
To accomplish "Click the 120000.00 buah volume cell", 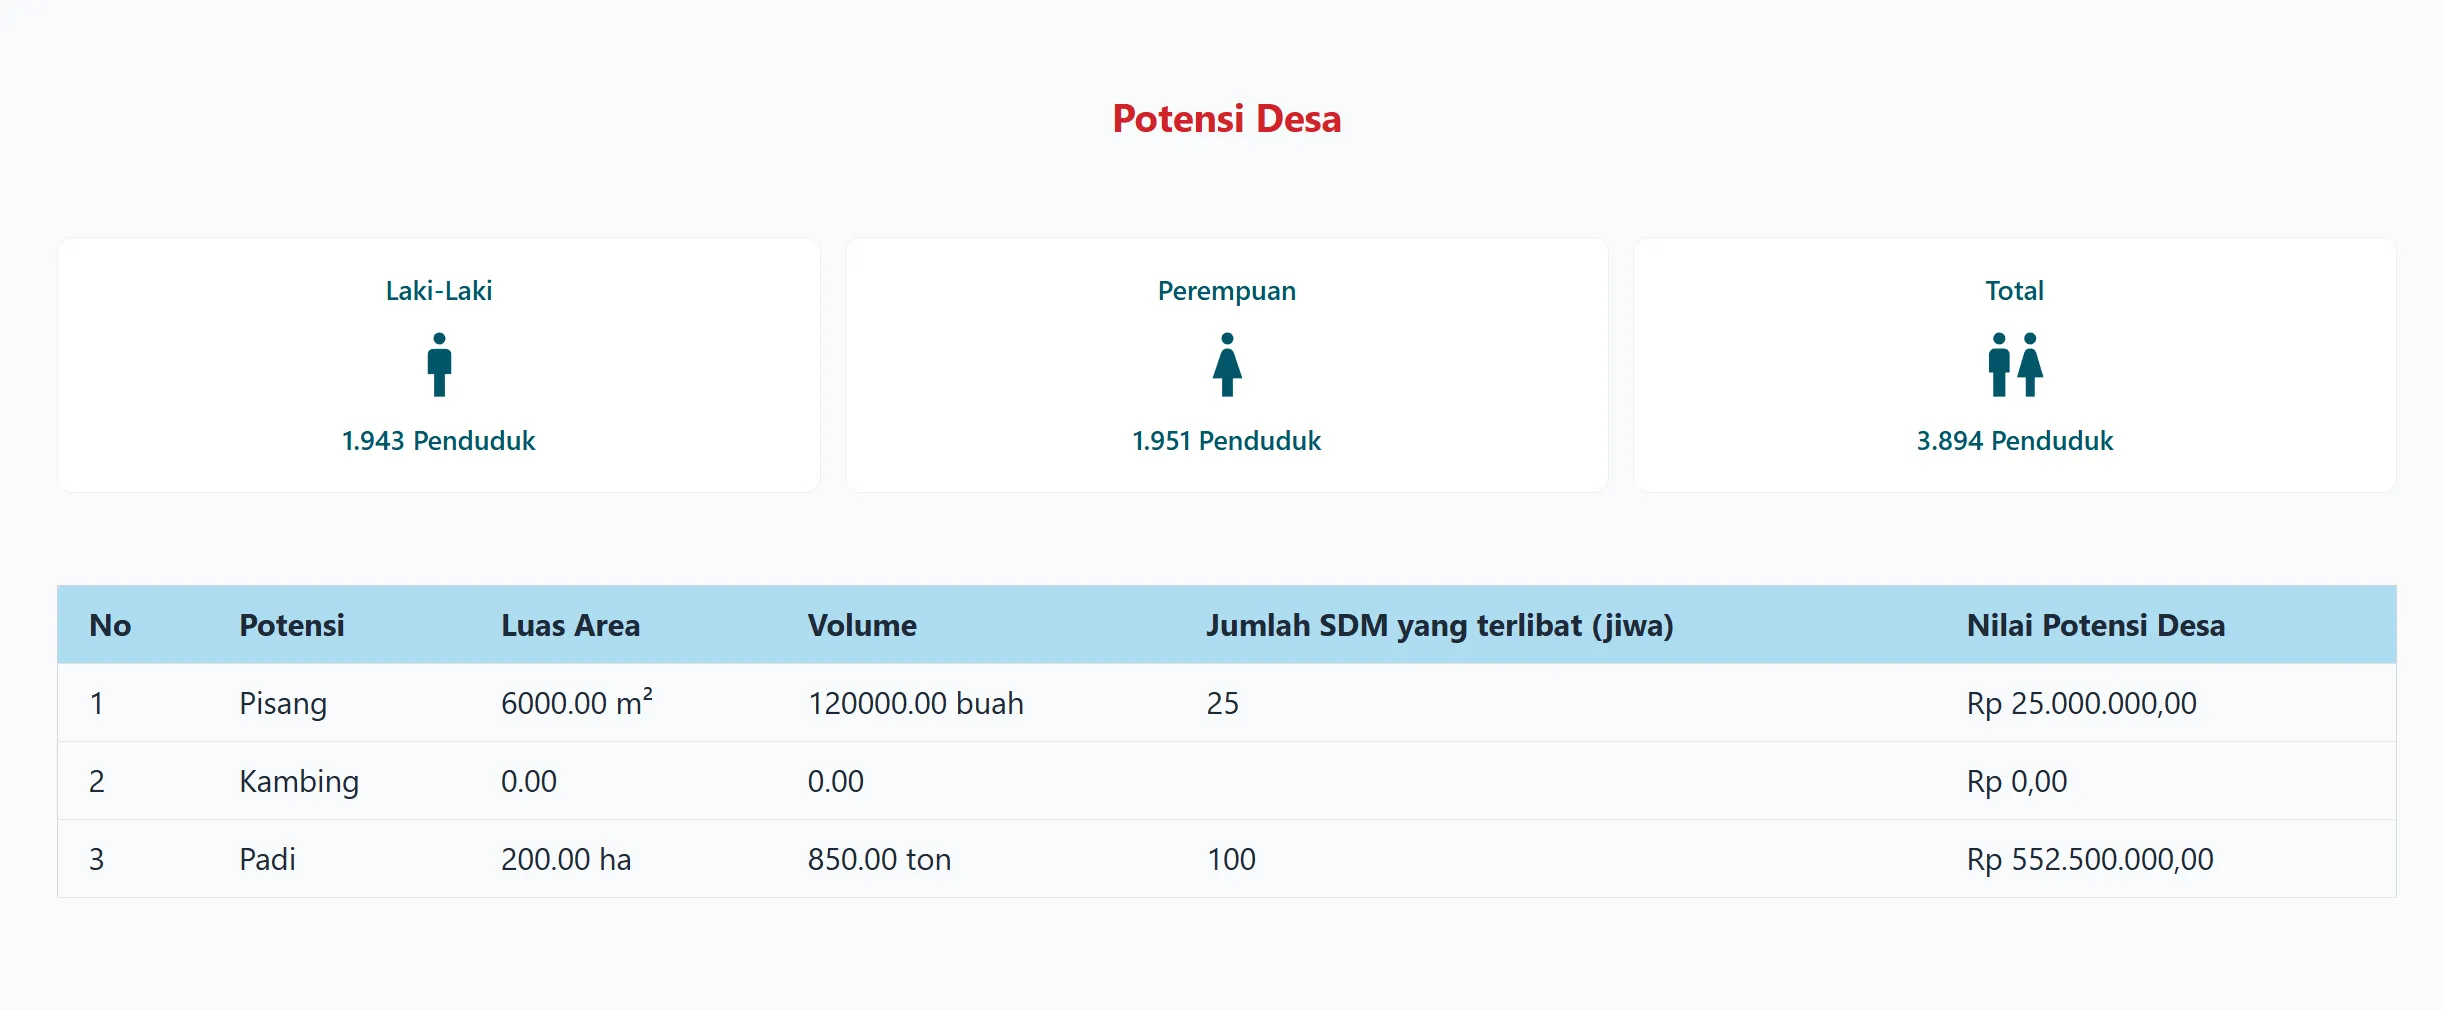I will tap(915, 704).
